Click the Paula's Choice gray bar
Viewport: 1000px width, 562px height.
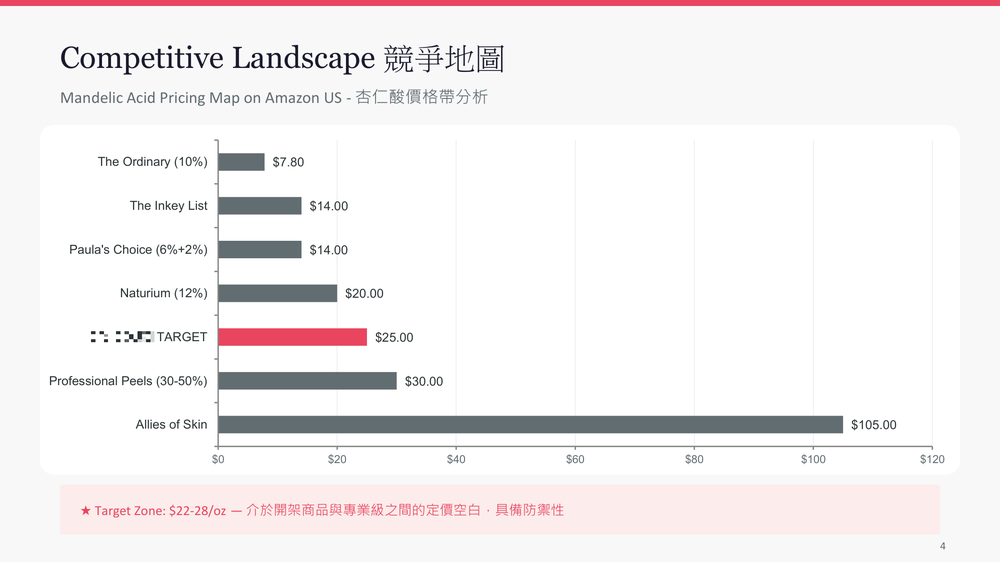click(260, 249)
